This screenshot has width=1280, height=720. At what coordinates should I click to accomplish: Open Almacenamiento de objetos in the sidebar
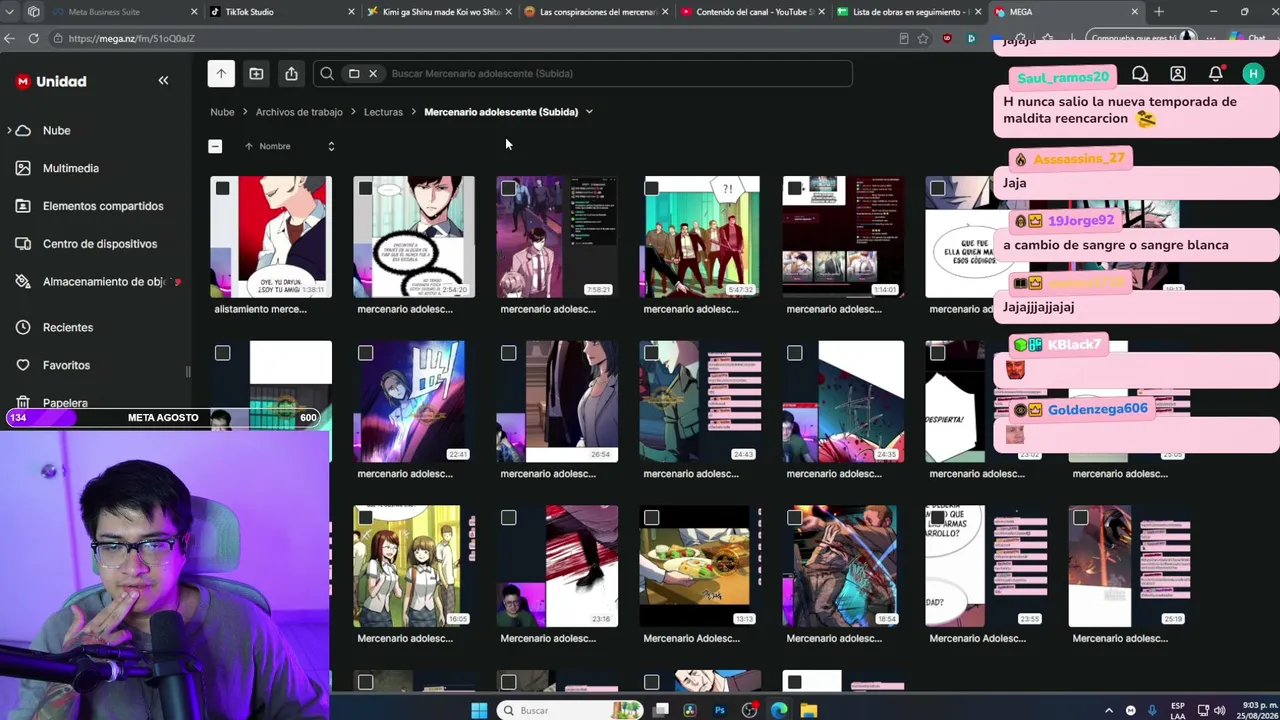103,282
